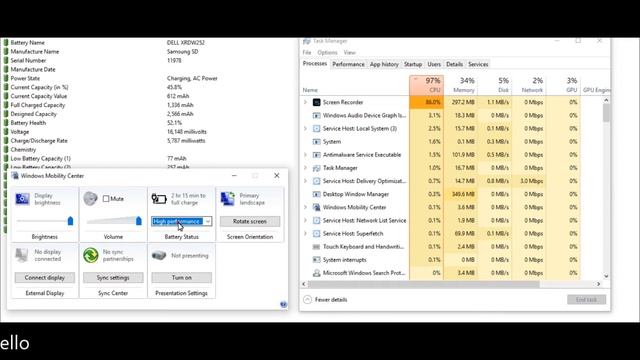Click the Connect display button
This screenshot has height=360, width=640.
pyautogui.click(x=44, y=278)
